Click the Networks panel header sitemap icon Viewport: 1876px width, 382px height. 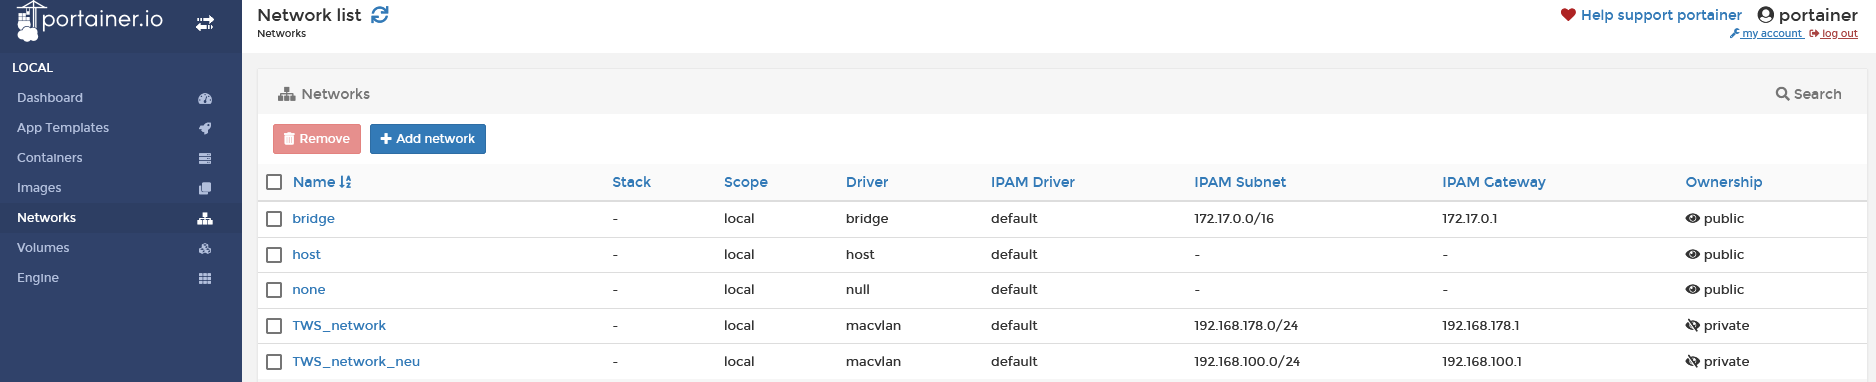[x=287, y=94]
